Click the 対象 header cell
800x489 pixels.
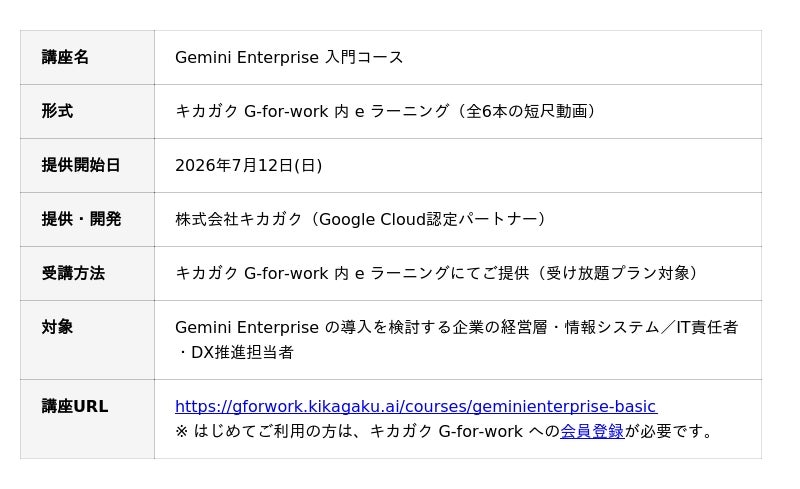(x=87, y=340)
